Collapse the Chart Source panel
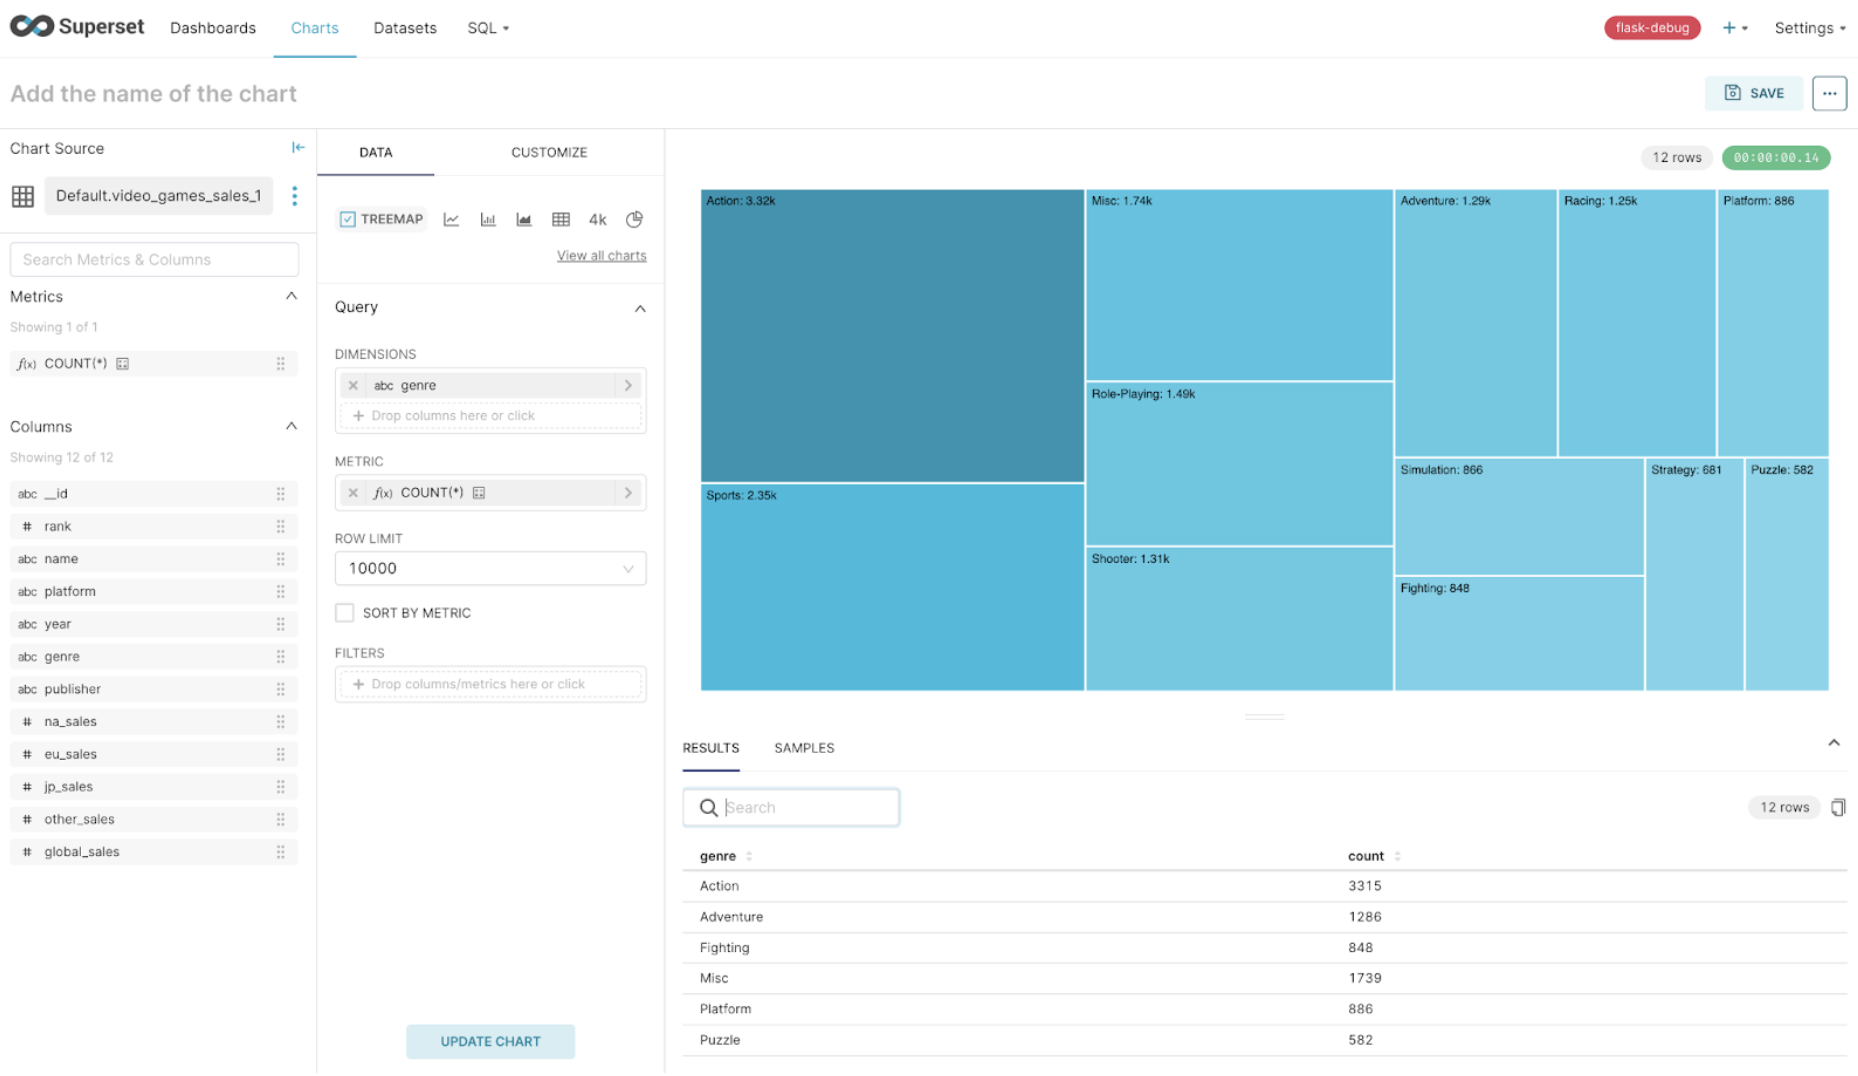1858x1076 pixels. [298, 147]
